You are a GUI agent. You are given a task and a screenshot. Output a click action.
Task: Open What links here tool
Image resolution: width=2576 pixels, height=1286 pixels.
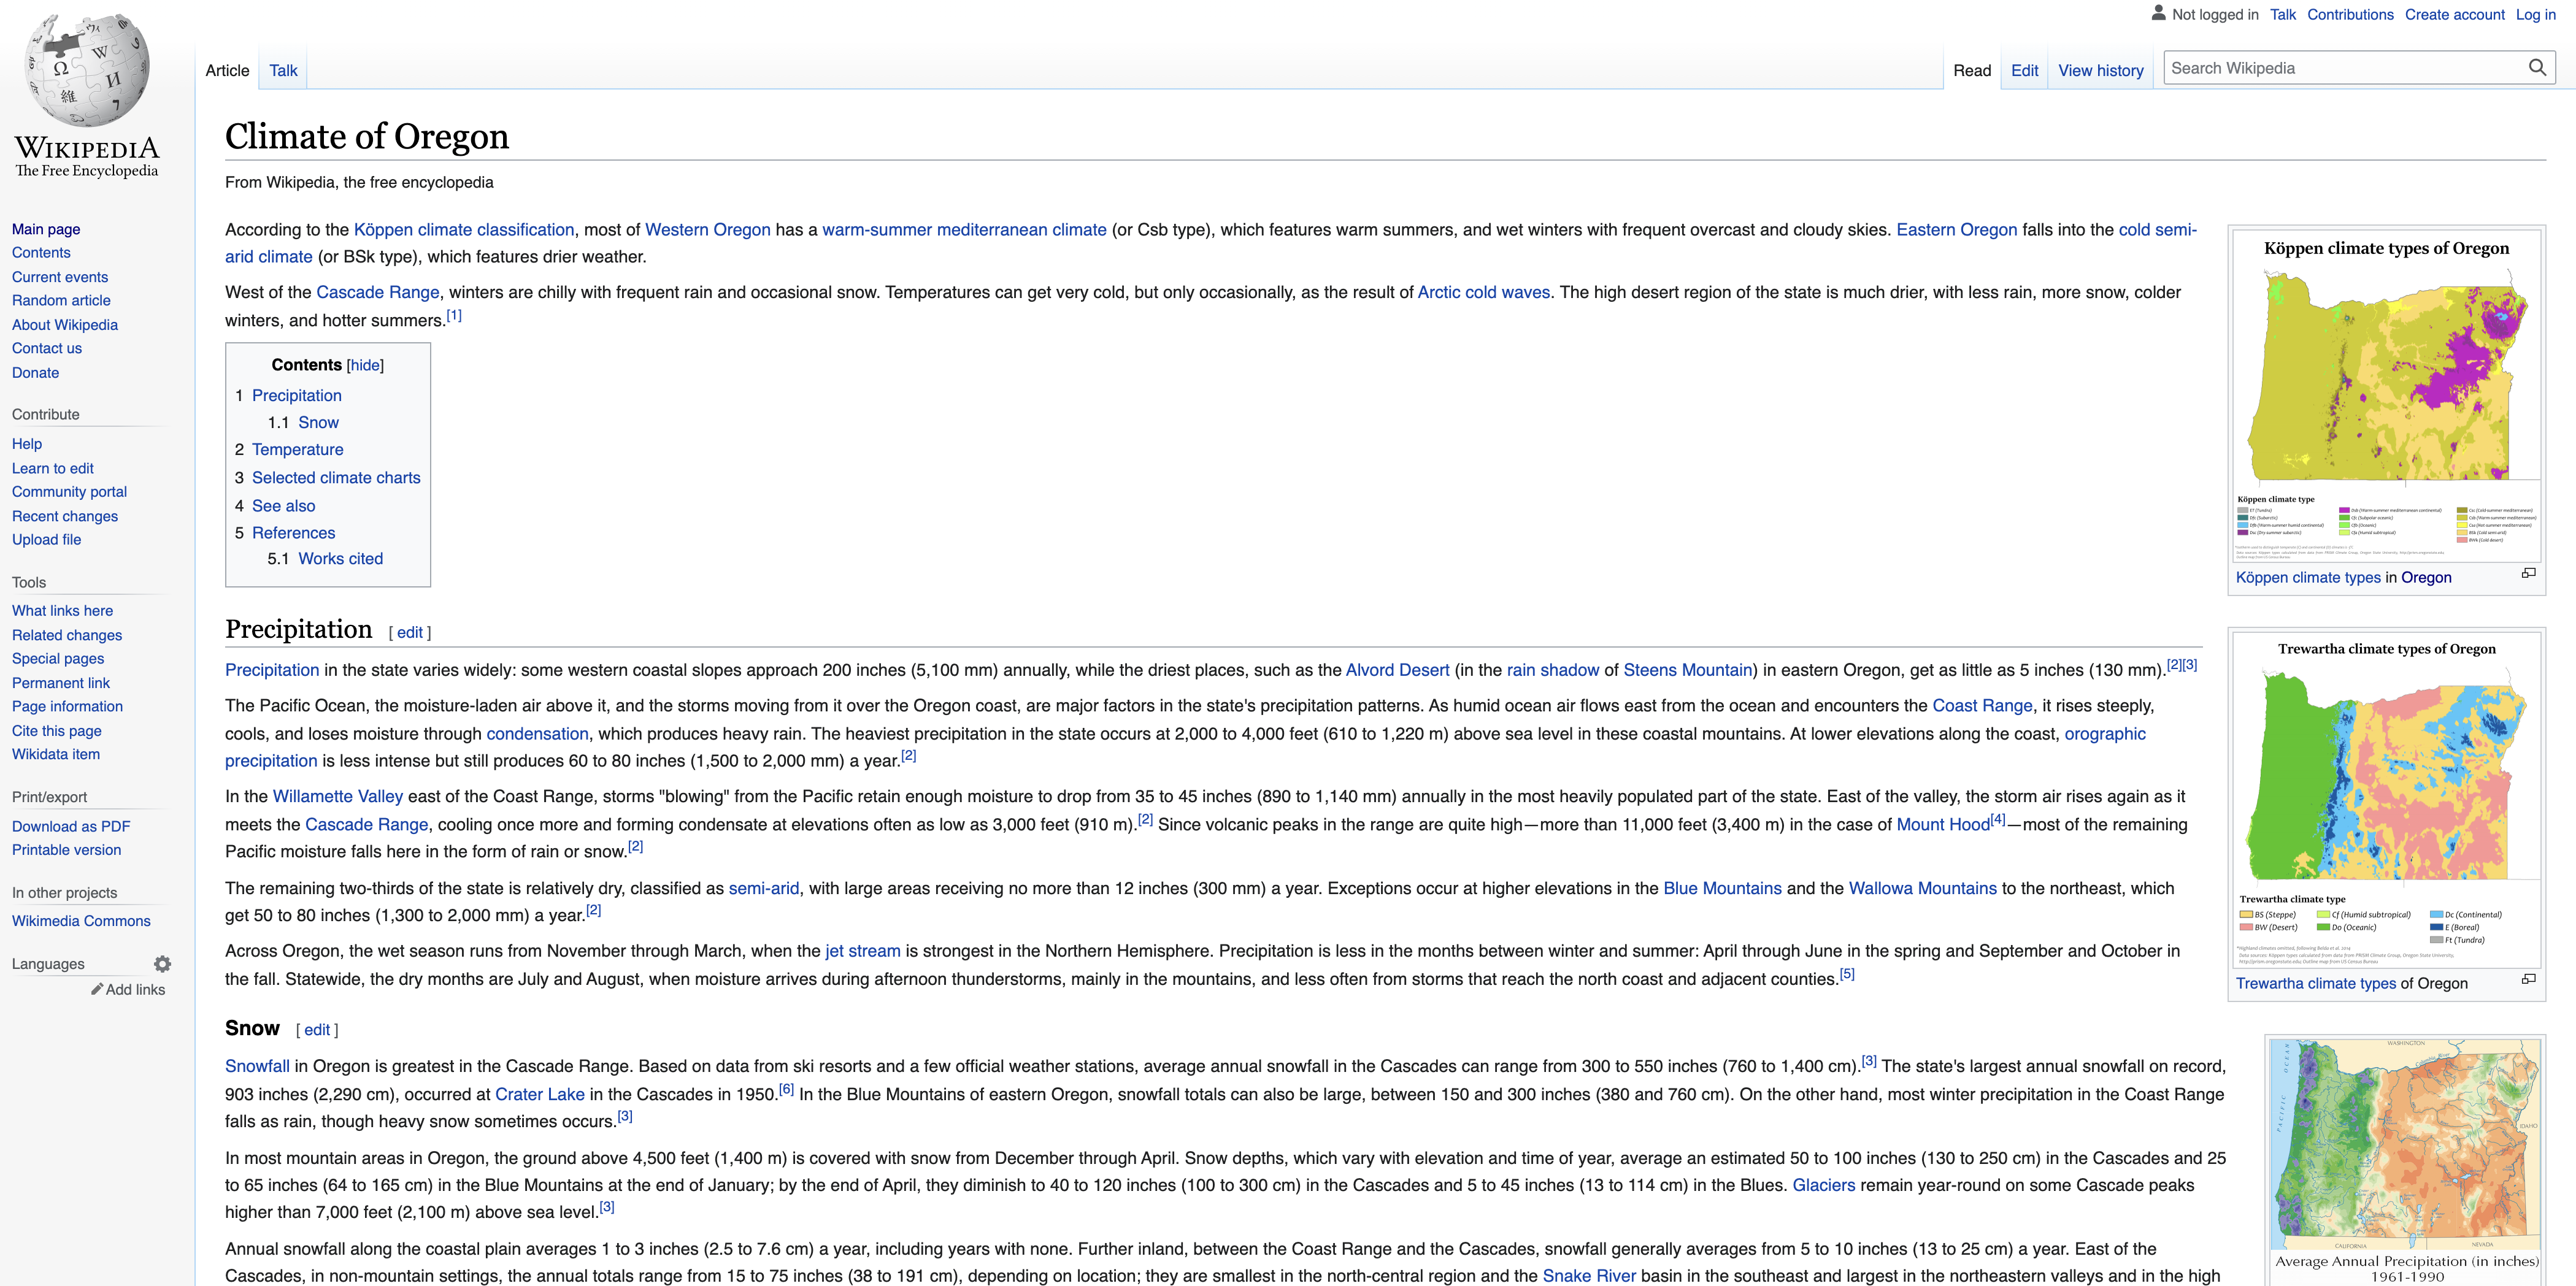[62, 610]
